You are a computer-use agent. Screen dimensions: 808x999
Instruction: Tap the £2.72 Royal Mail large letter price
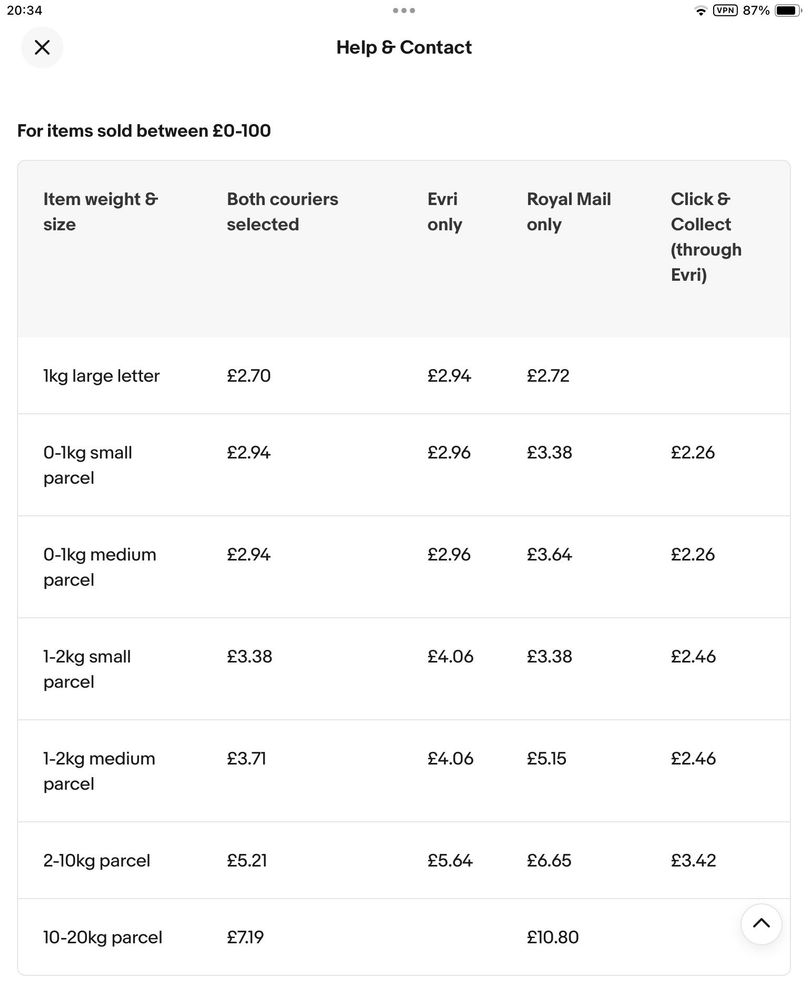tap(548, 376)
